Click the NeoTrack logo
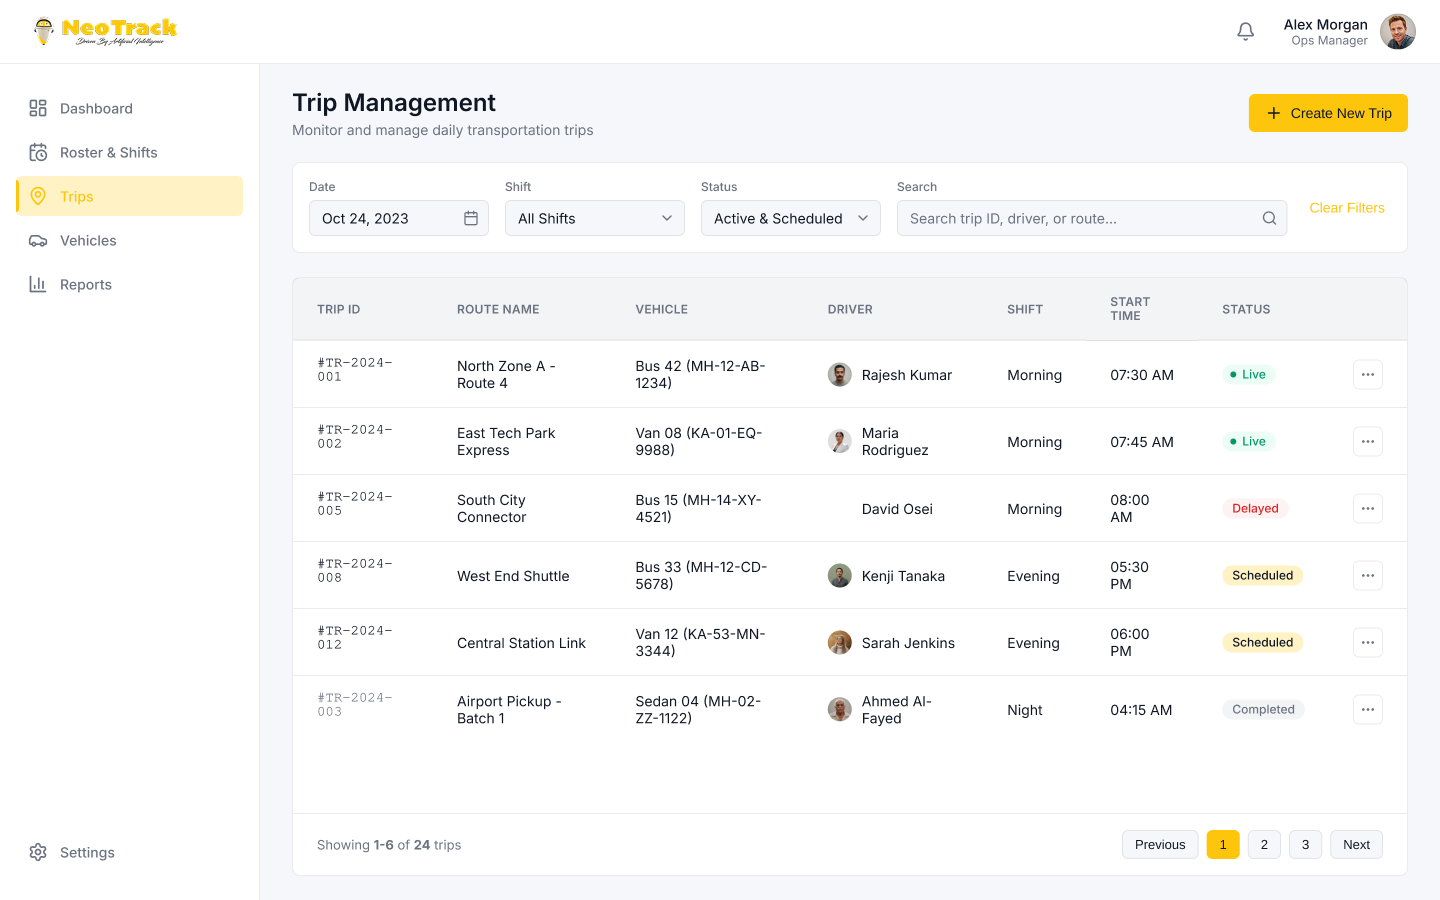Image resolution: width=1440 pixels, height=900 pixels. [x=105, y=32]
